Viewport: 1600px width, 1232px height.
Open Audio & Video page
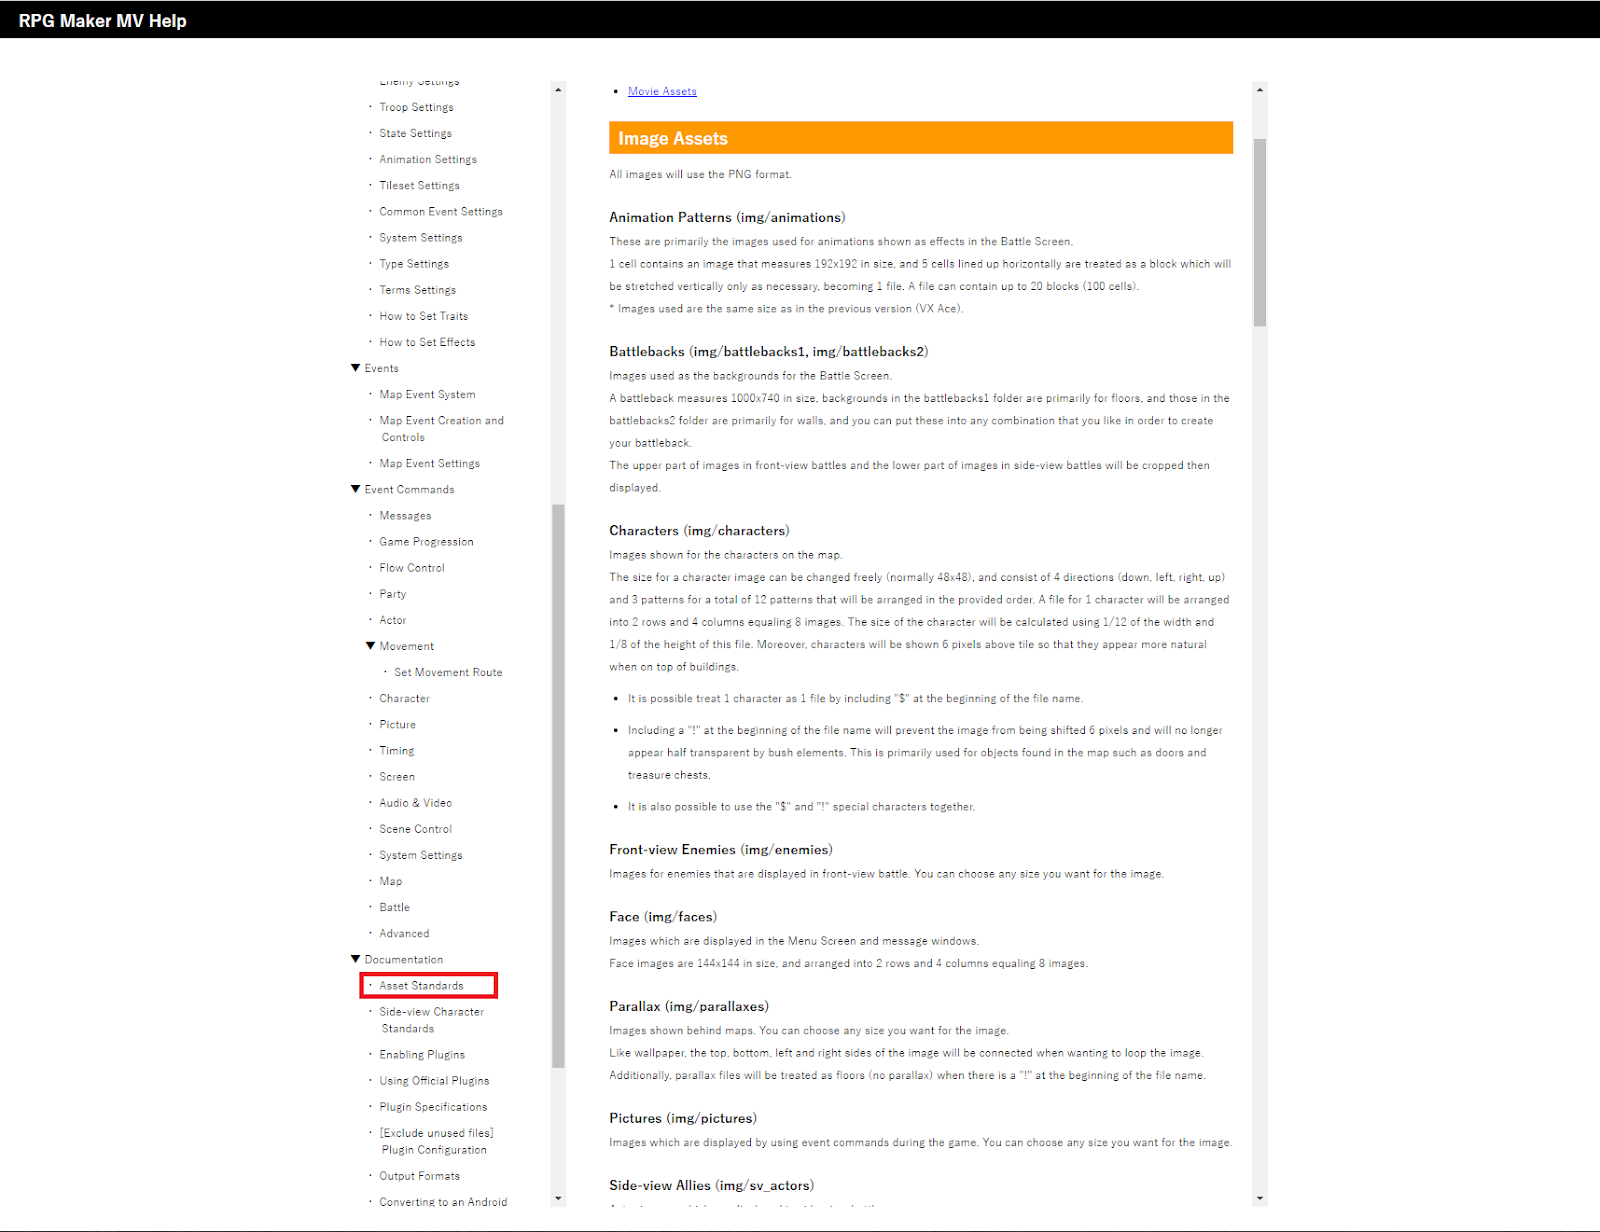[x=415, y=802]
